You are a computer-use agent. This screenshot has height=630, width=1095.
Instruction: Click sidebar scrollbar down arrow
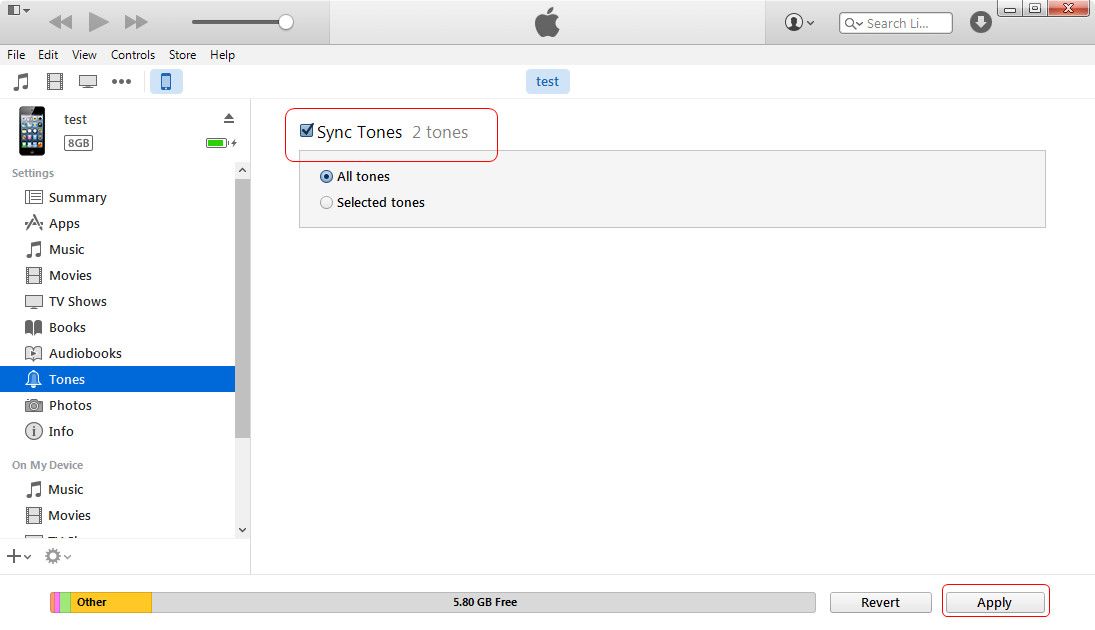[242, 529]
